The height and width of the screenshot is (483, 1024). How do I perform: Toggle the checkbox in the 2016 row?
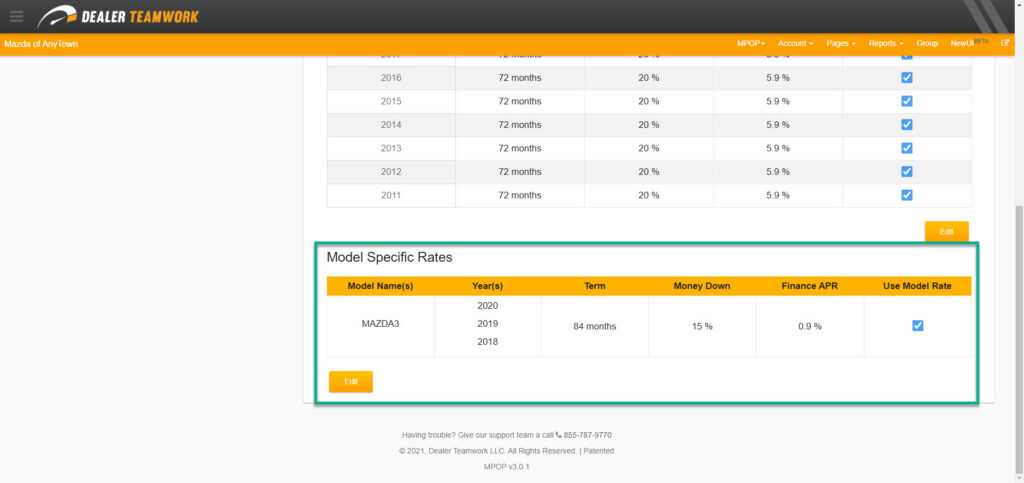click(x=907, y=77)
